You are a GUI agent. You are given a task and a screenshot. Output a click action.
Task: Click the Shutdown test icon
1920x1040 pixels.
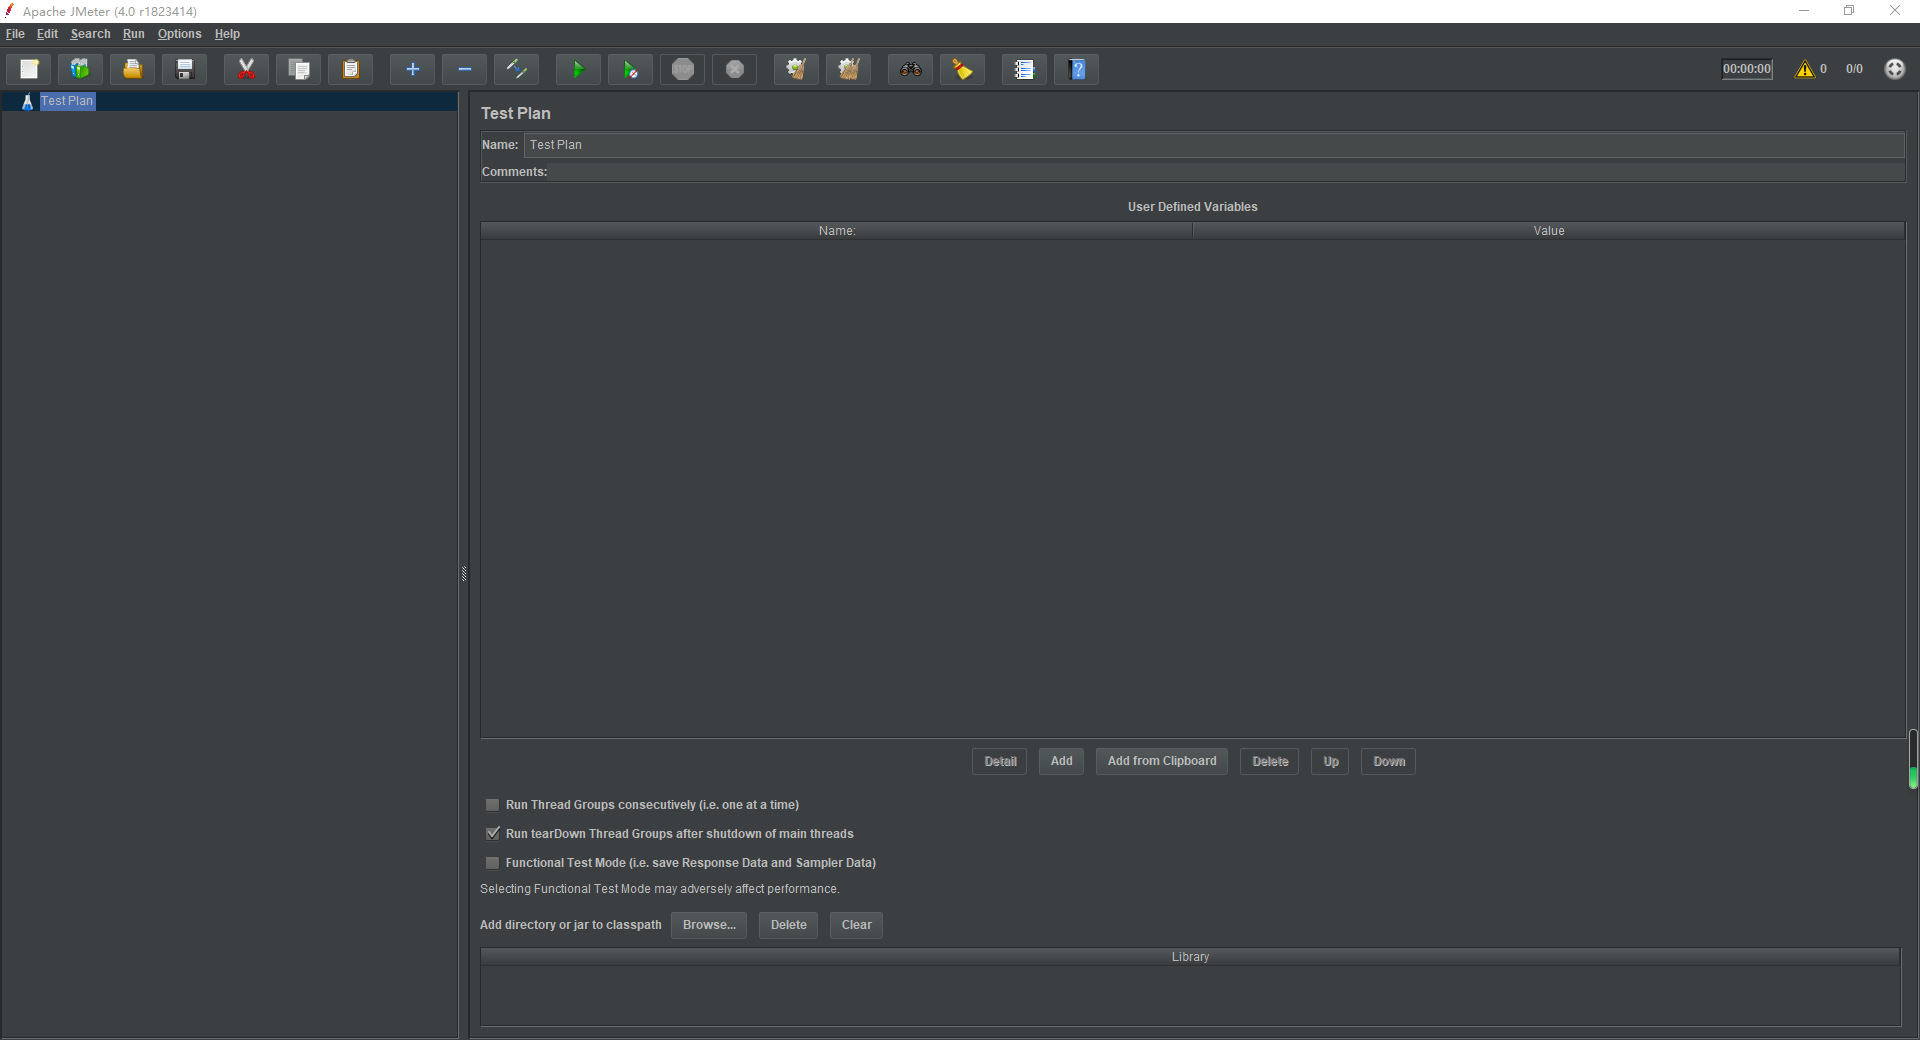[x=735, y=69]
